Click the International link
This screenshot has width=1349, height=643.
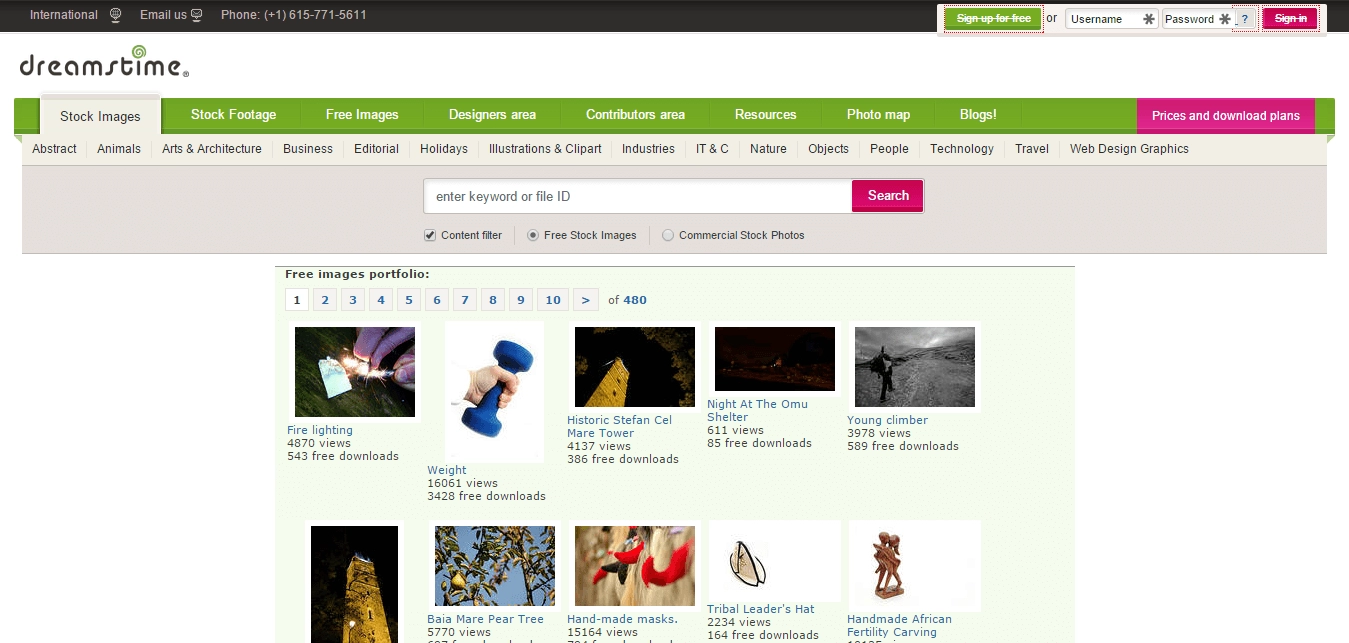[x=64, y=15]
